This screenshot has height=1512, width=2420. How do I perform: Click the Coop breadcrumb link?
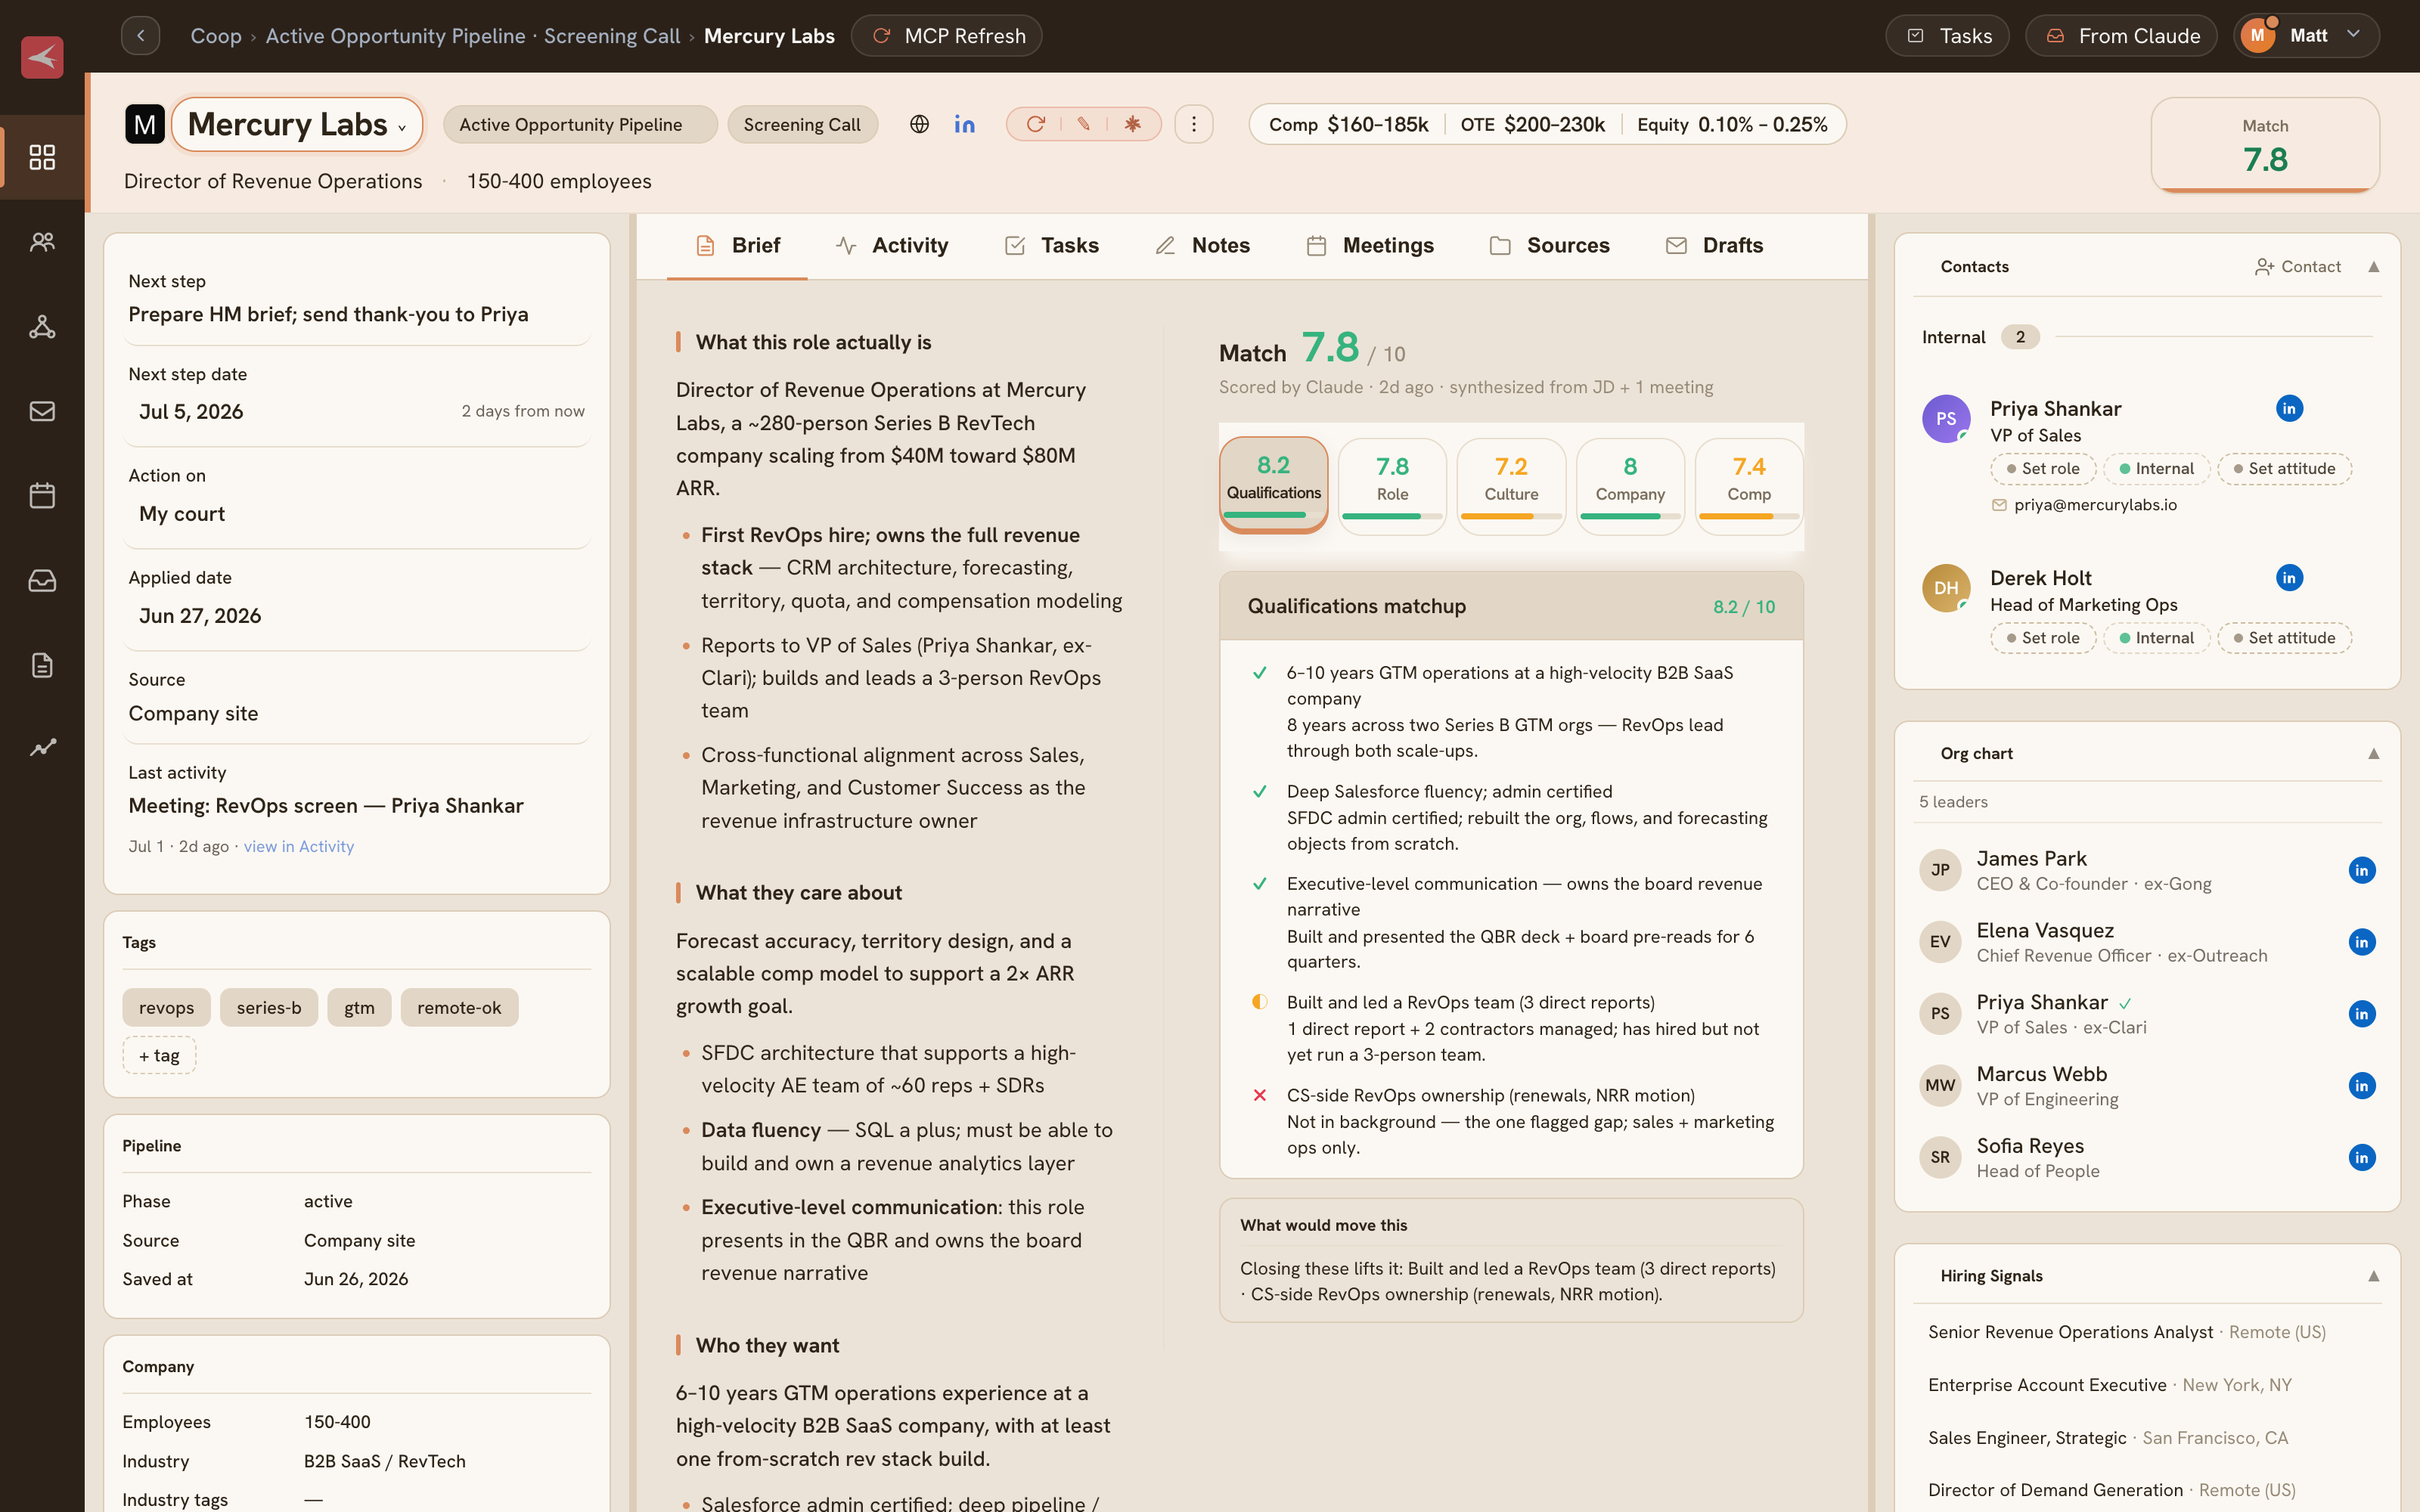pyautogui.click(x=216, y=36)
